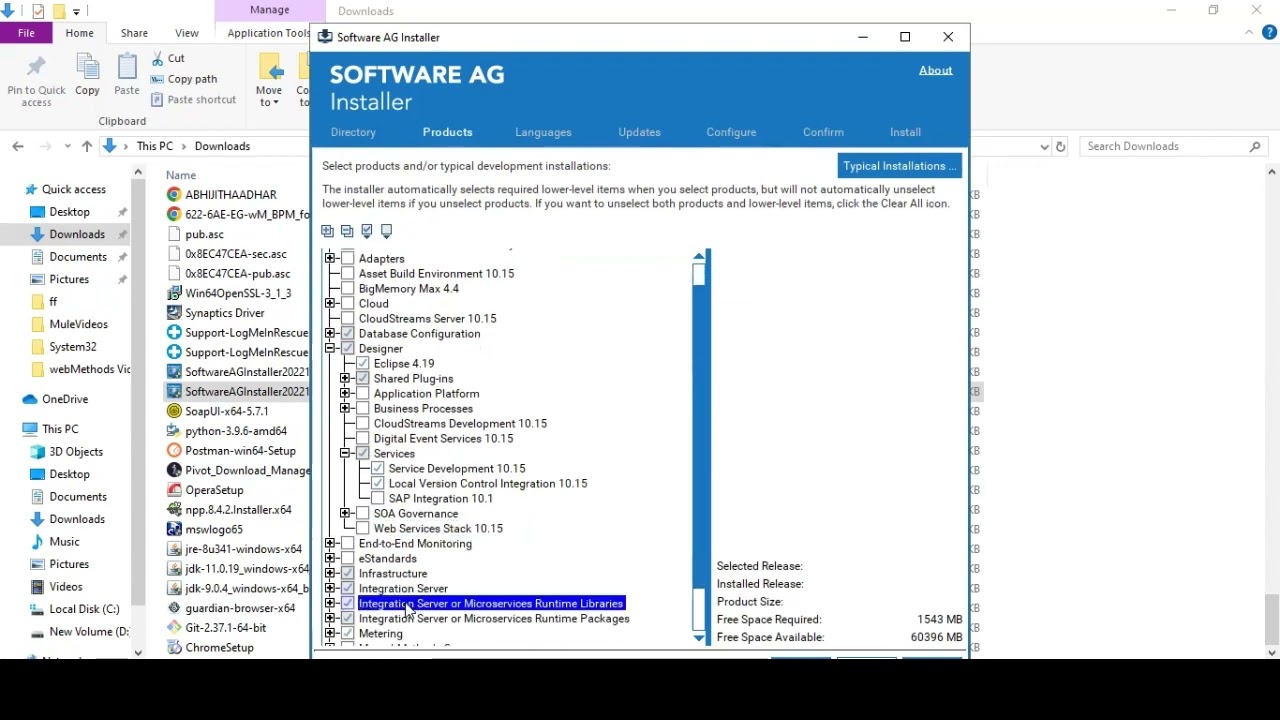Viewport: 1280px width, 720px height.
Task: Expand the Adapters tree node
Action: 330,259
